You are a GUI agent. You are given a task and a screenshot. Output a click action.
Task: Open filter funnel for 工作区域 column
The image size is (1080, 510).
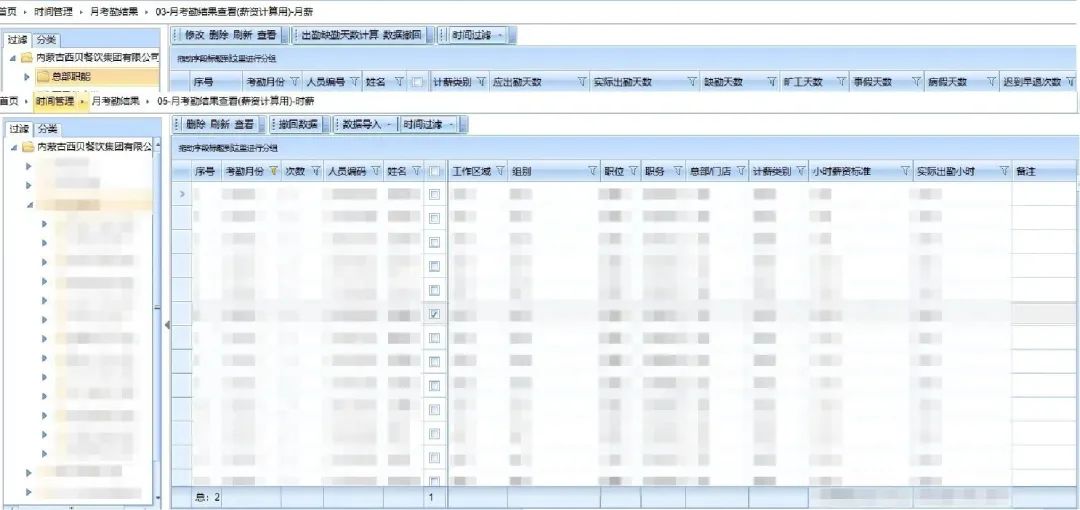tap(499, 171)
